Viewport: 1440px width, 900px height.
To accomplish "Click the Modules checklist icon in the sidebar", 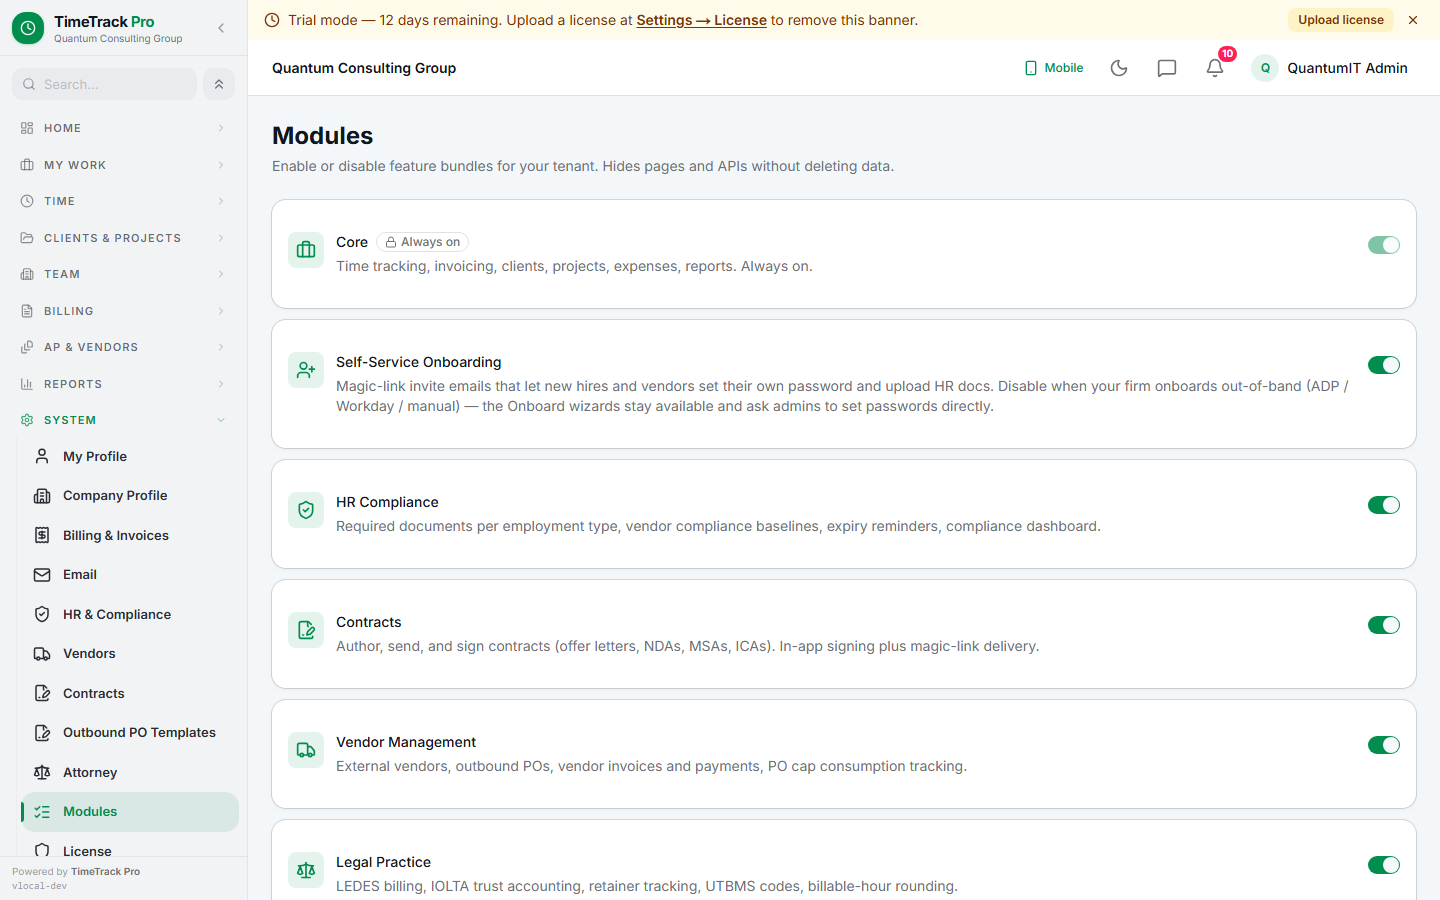I will [x=42, y=812].
